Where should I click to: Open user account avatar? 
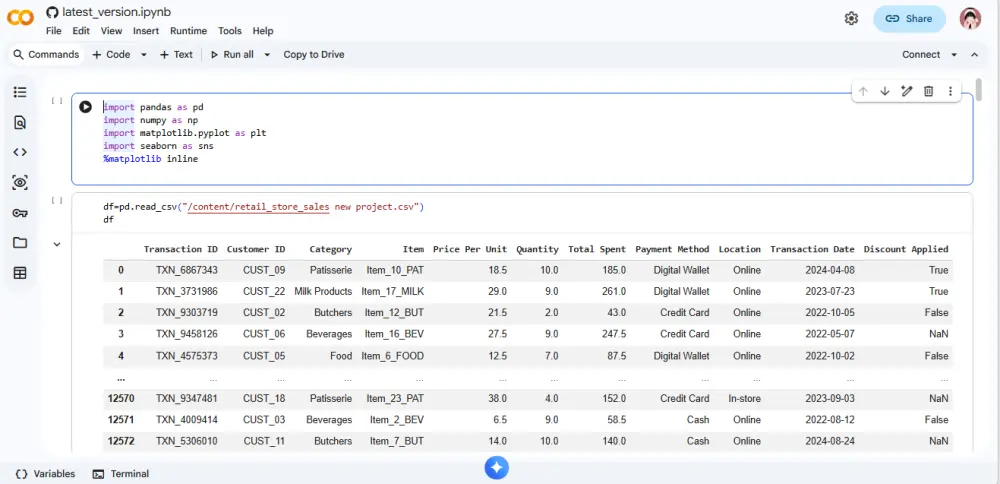coord(970,18)
